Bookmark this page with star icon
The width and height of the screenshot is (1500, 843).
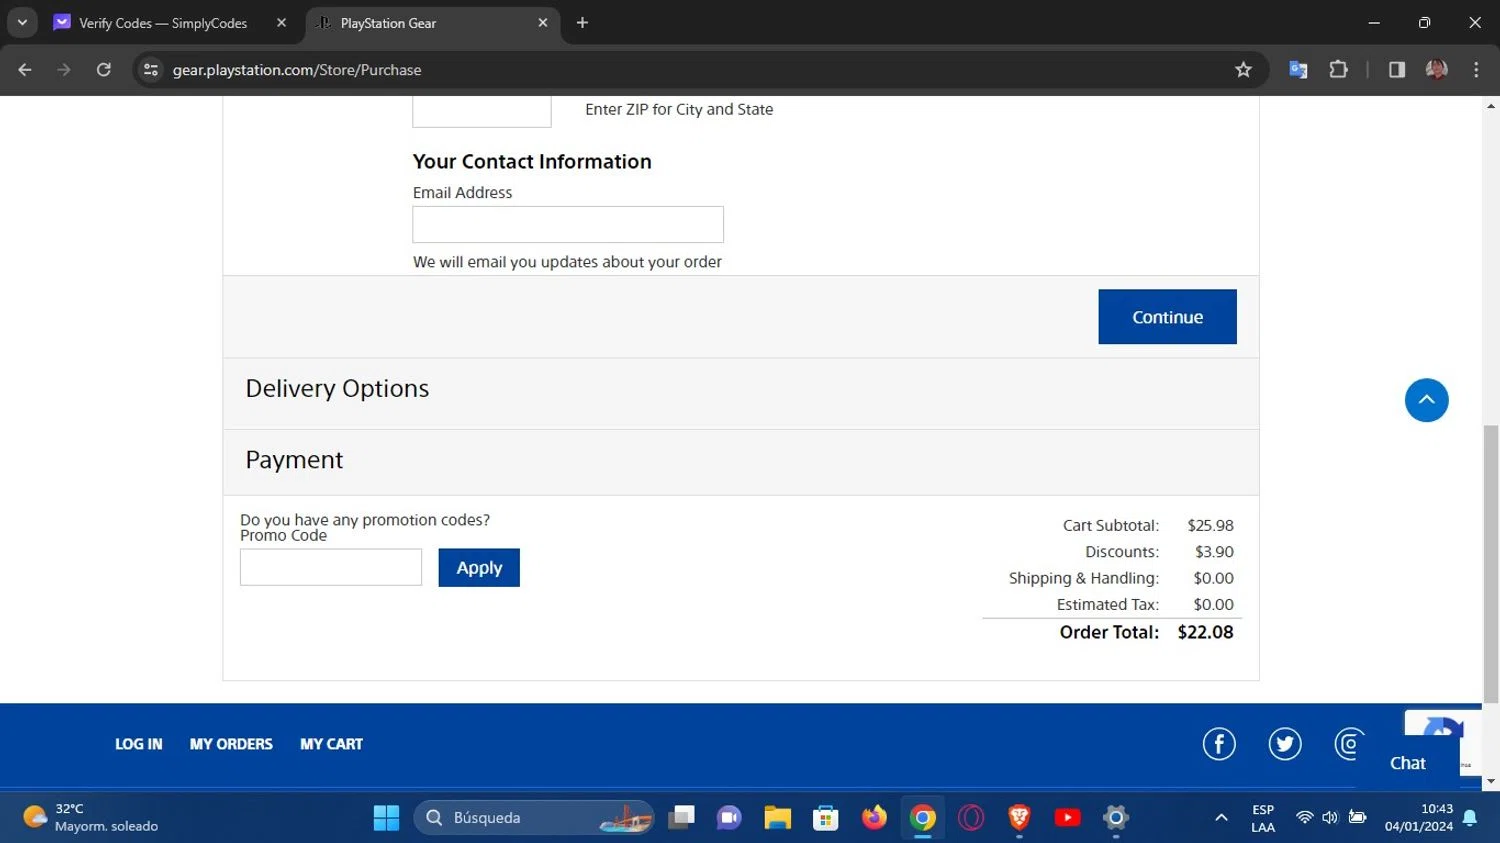pyautogui.click(x=1243, y=70)
